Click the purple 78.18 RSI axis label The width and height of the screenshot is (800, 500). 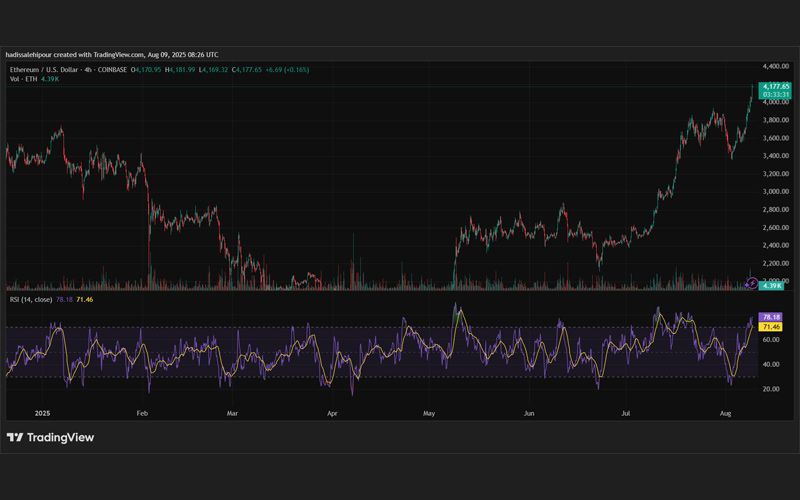click(770, 317)
